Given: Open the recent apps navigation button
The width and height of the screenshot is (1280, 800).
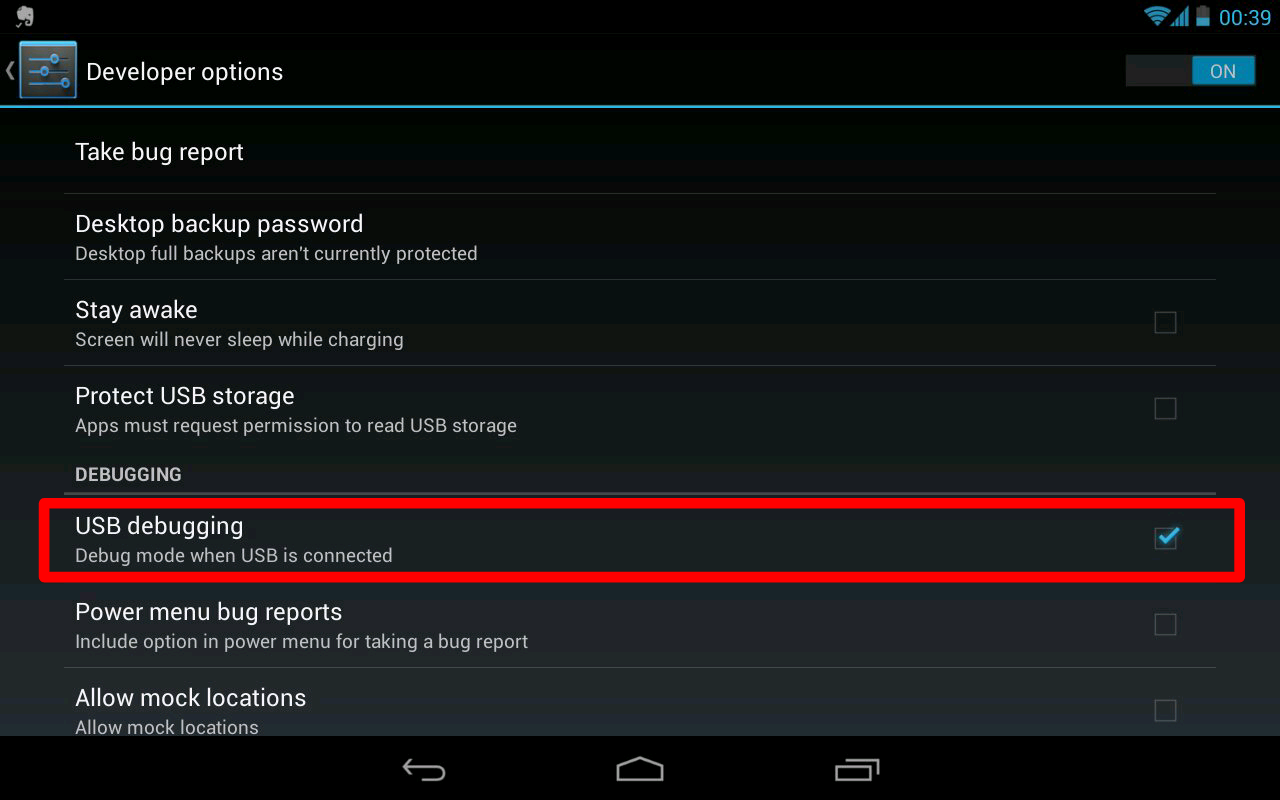Looking at the screenshot, I should point(856,769).
